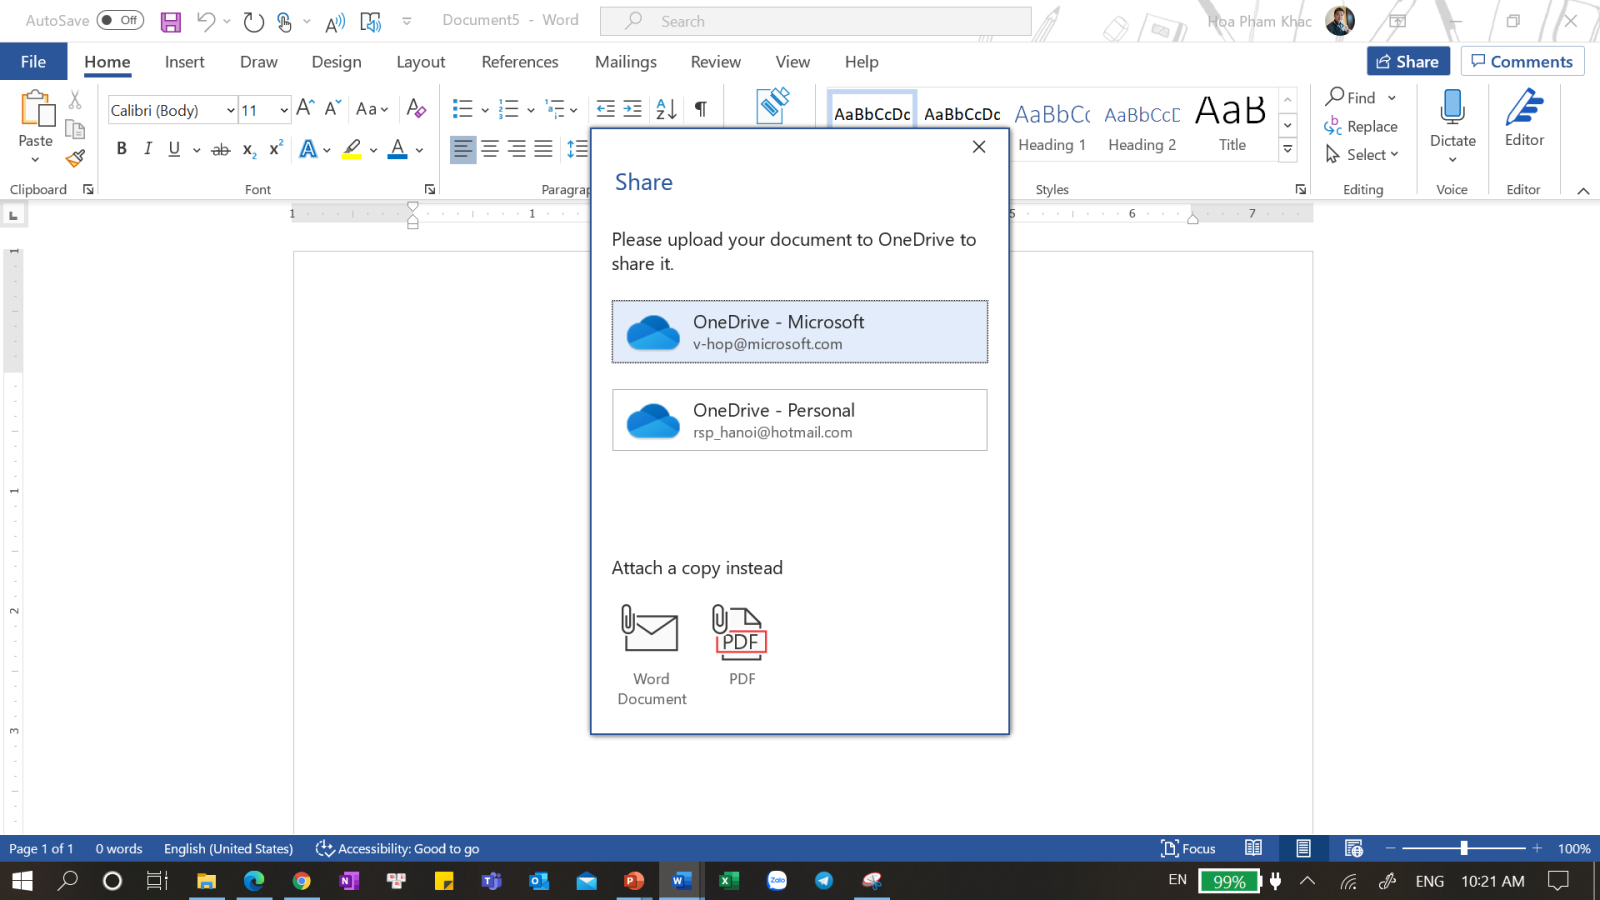Attach a copy as PDF
Viewport: 1600px width, 900px height.
[x=741, y=645]
